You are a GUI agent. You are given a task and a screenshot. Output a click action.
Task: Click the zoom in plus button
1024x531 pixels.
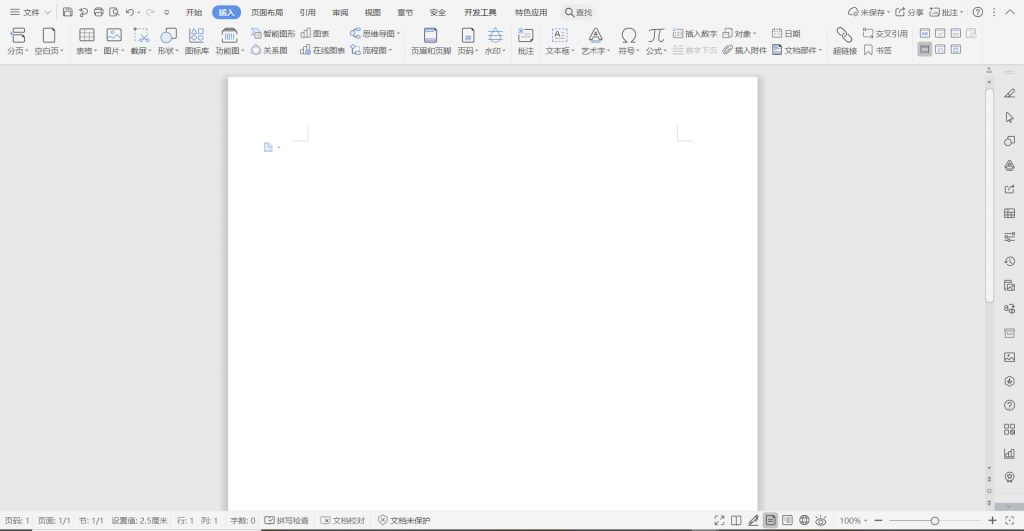click(x=992, y=521)
